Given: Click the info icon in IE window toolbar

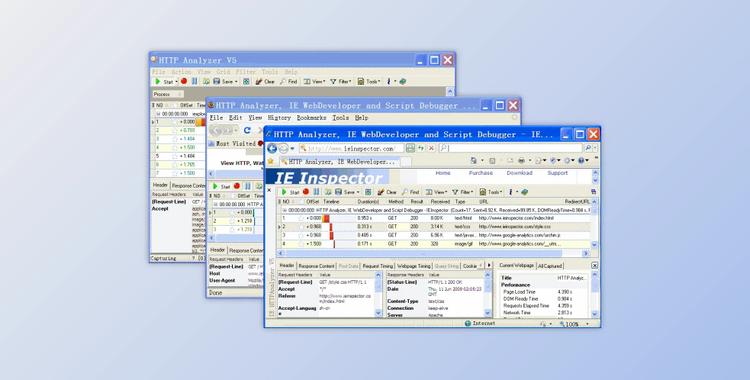Looking at the screenshot, I should pyautogui.click(x=511, y=192).
